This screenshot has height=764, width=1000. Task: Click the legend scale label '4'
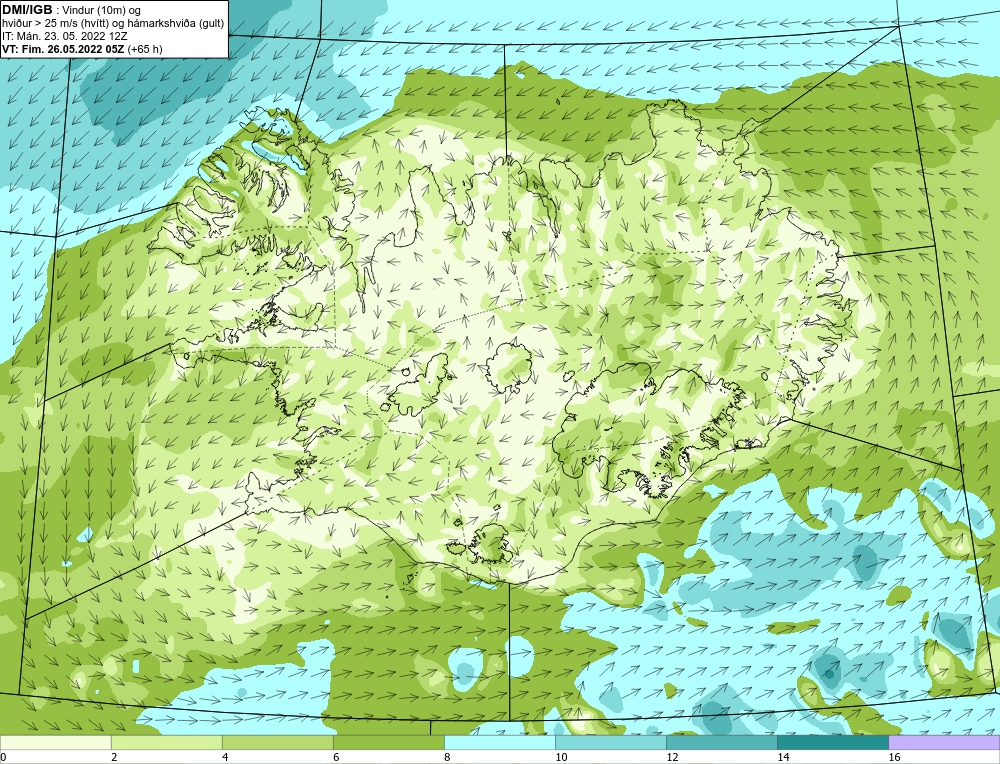point(225,757)
